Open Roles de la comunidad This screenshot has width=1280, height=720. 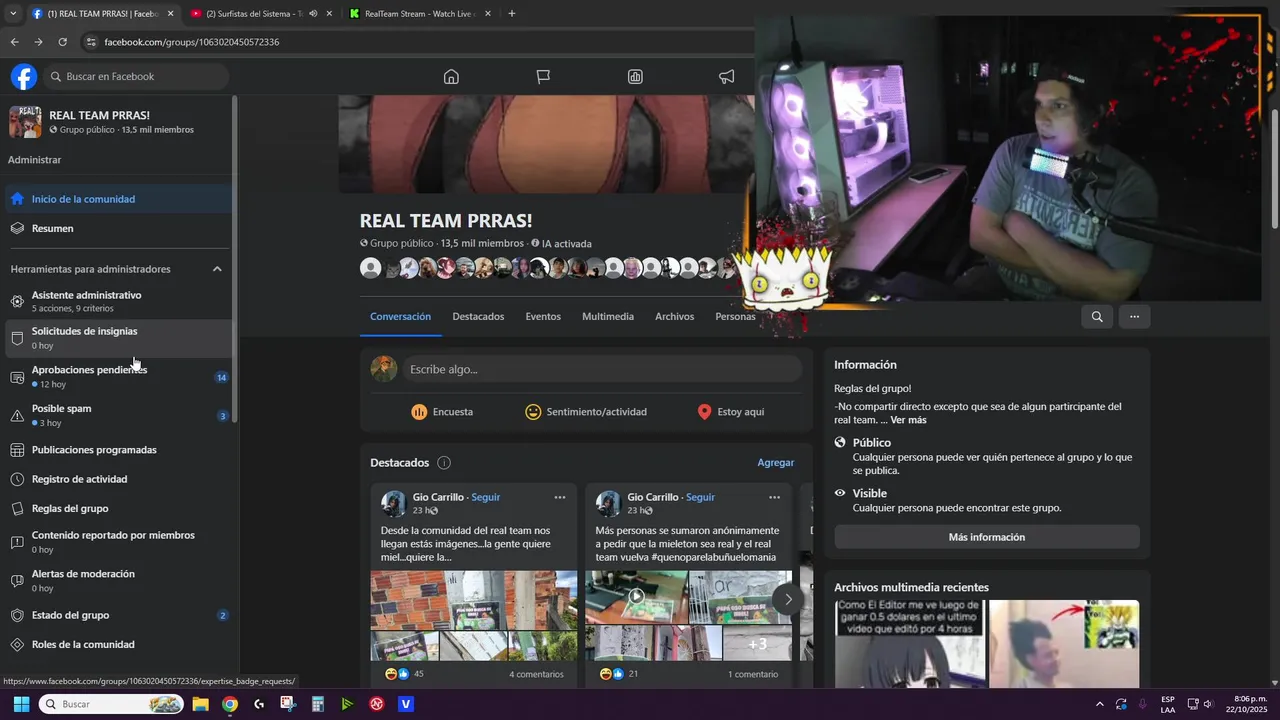pos(118,645)
